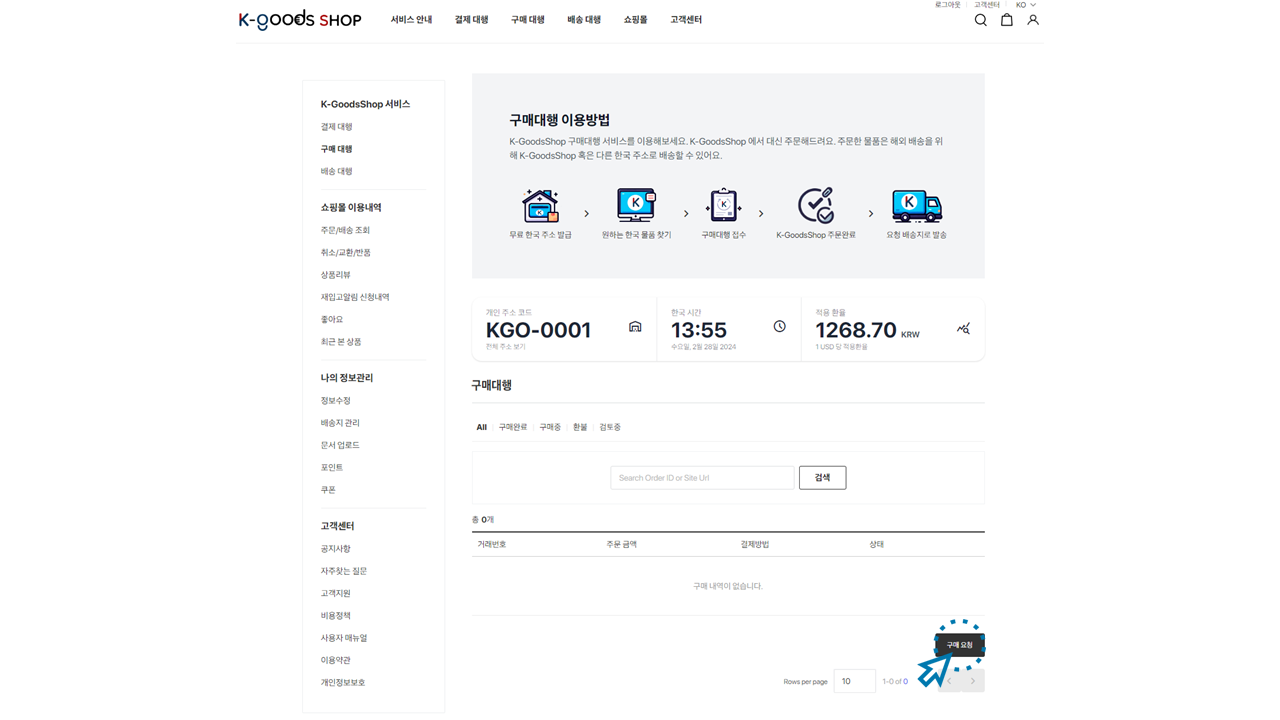Click the exchange rate chart icon
Image resolution: width=1280 pixels, height=720 pixels.
[963, 328]
